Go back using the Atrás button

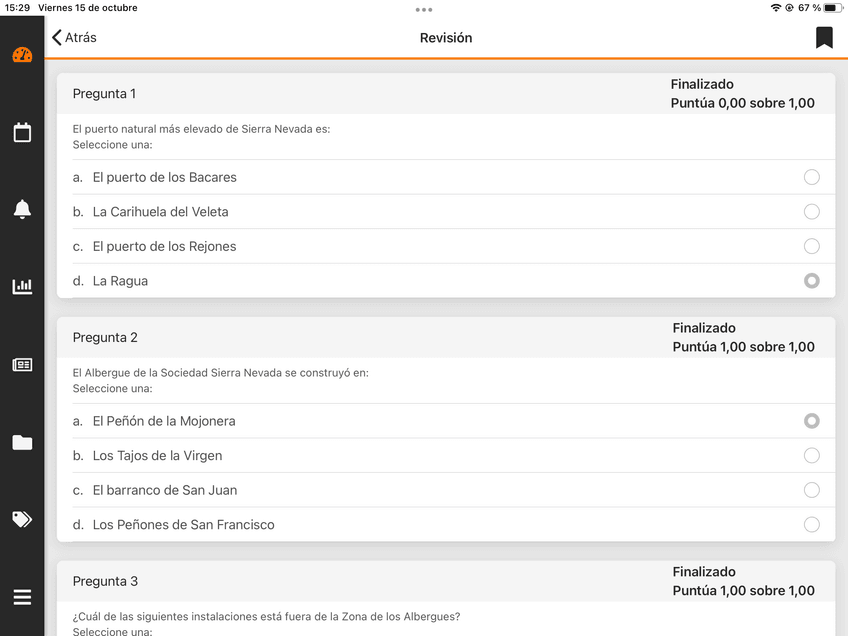pyautogui.click(x=75, y=38)
